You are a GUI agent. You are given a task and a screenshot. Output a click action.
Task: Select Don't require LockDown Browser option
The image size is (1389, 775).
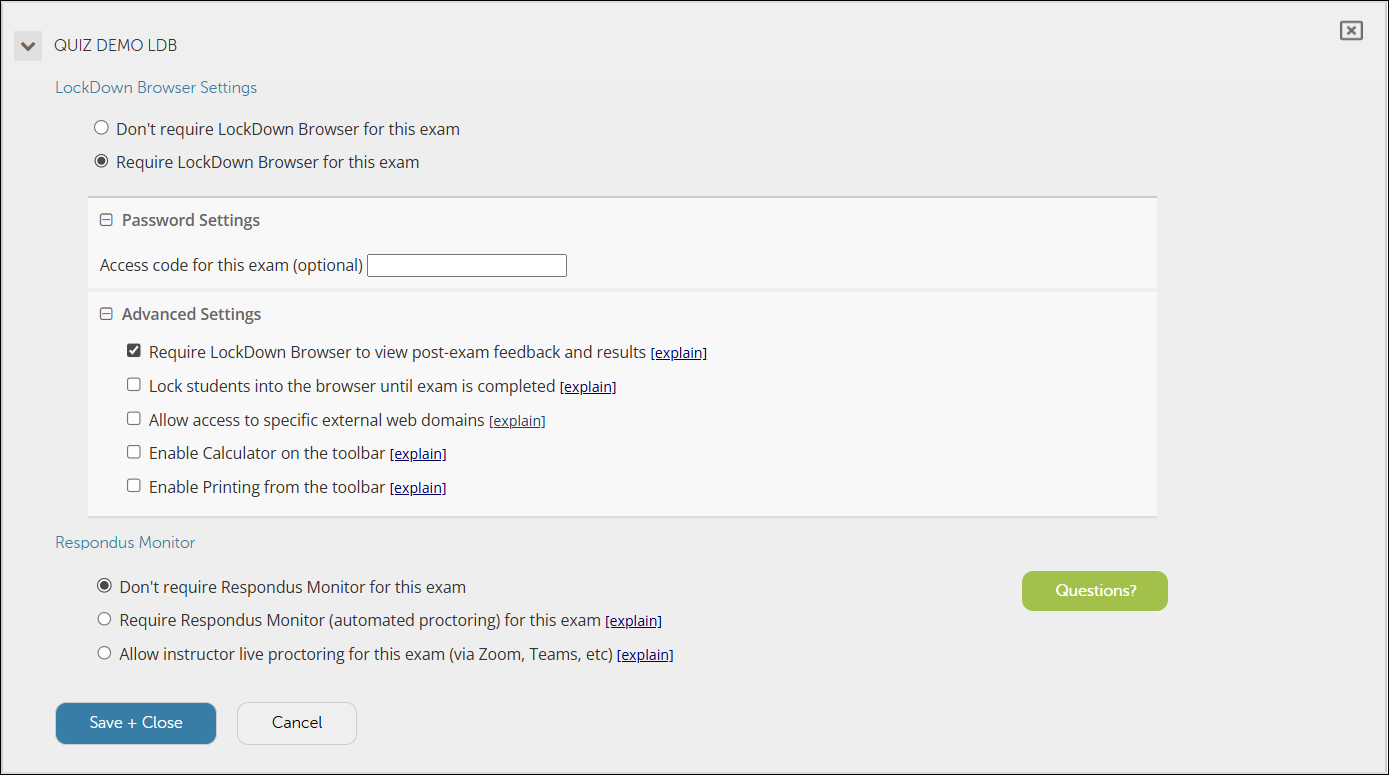101,128
